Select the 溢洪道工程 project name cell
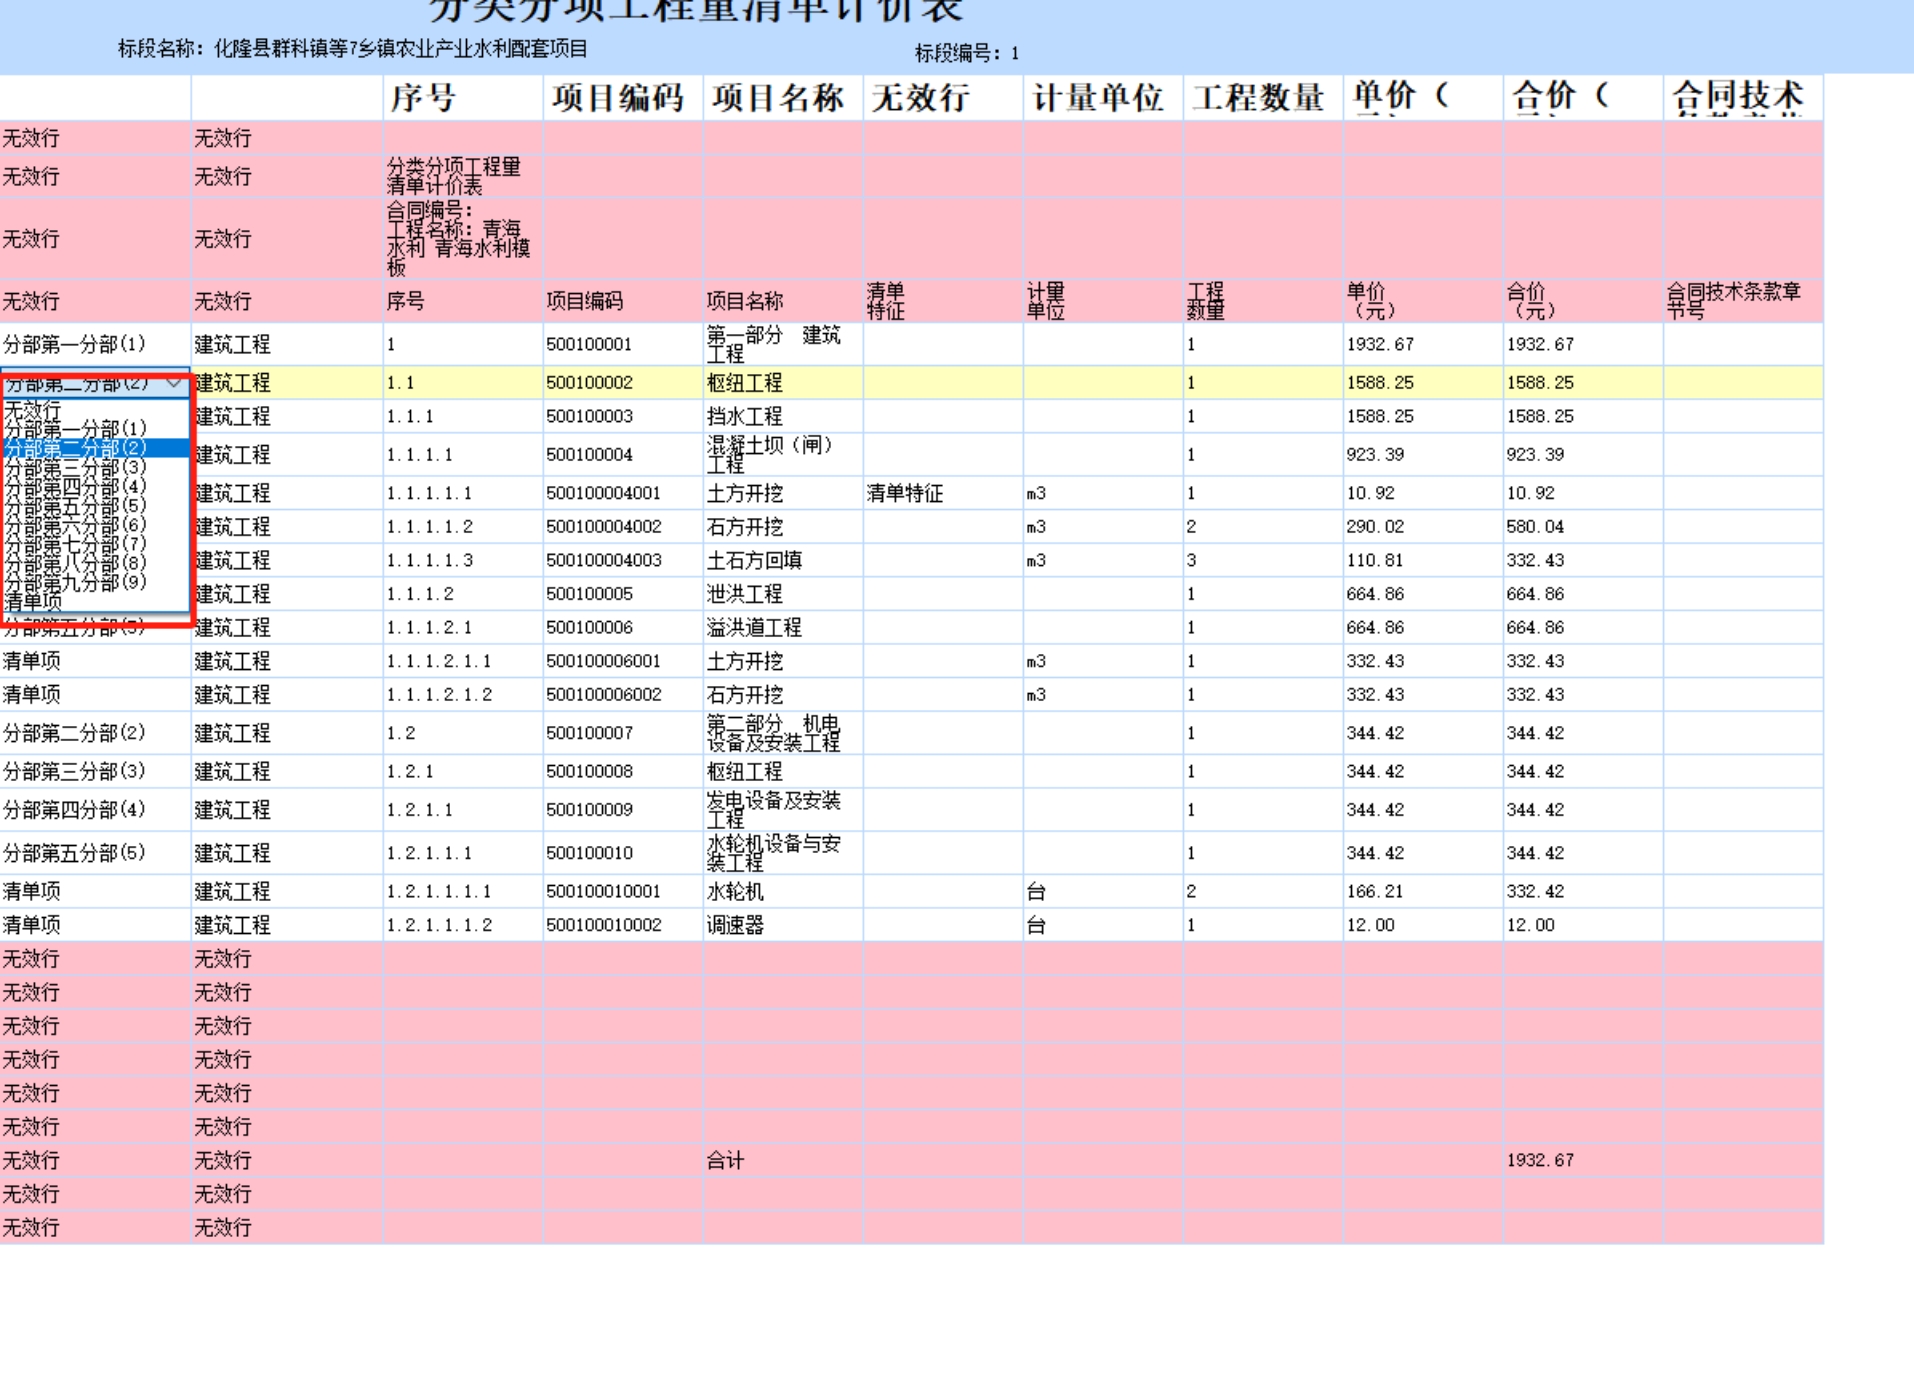The height and width of the screenshot is (1388, 1914). [754, 628]
